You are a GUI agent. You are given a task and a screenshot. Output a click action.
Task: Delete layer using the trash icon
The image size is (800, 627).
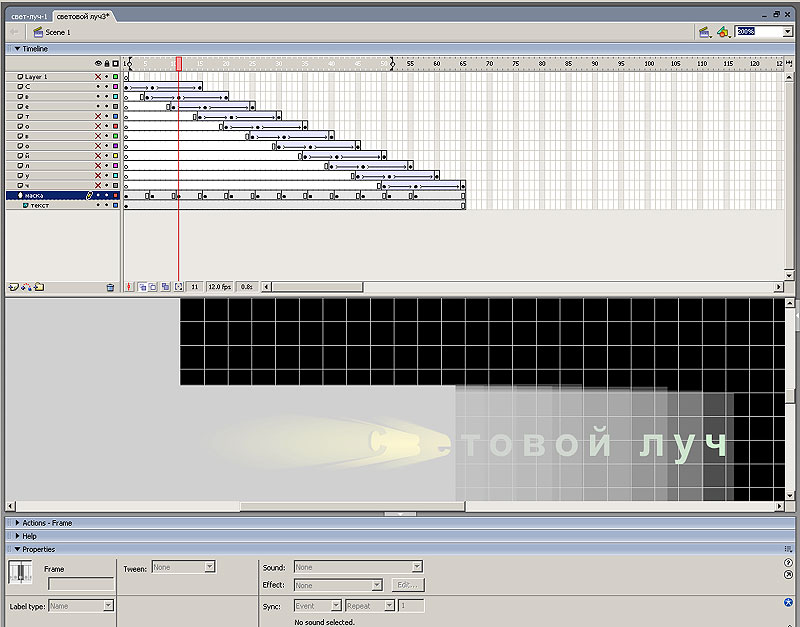110,287
